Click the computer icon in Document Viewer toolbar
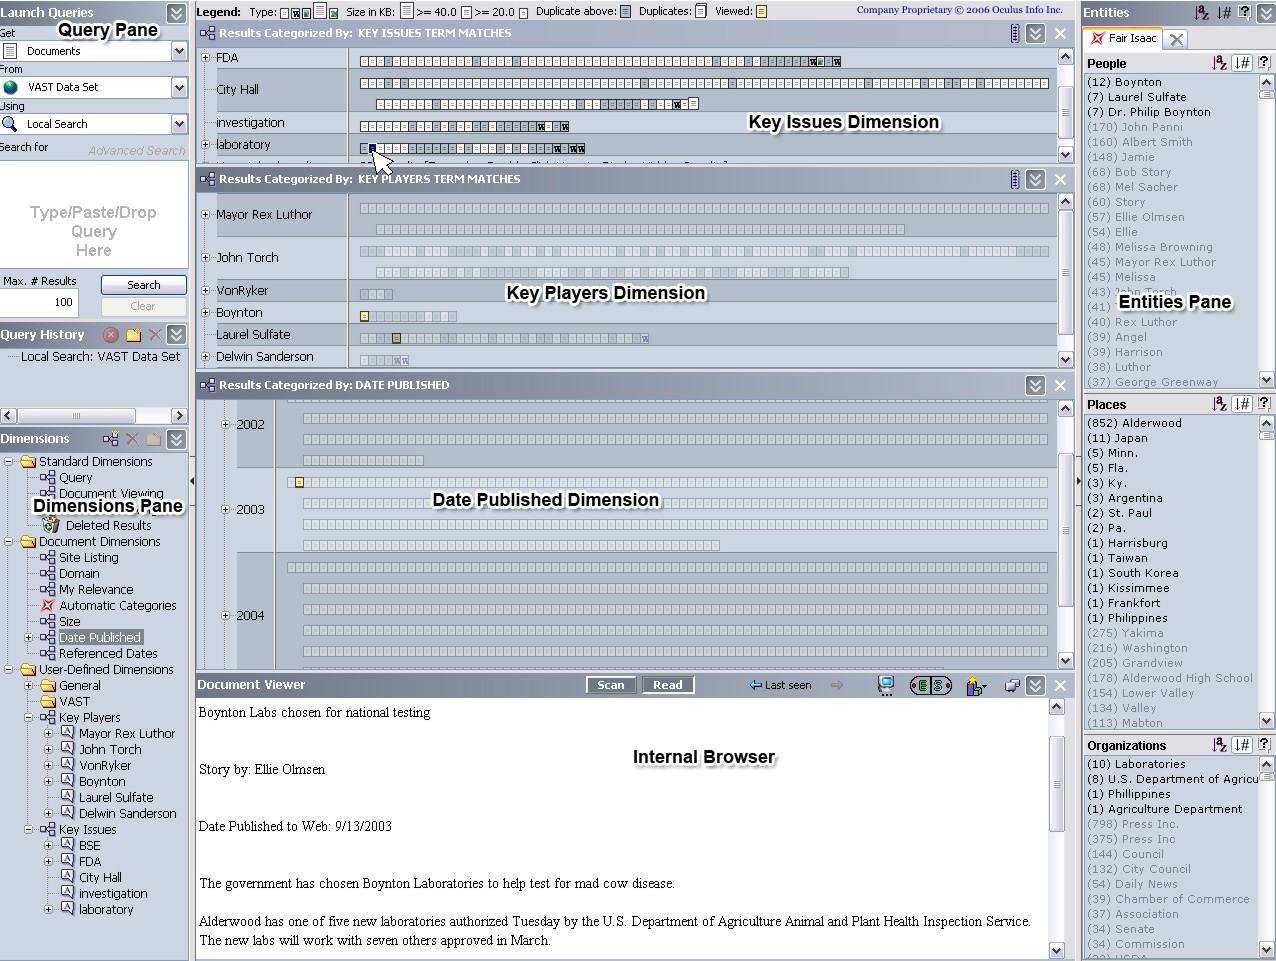 (886, 685)
